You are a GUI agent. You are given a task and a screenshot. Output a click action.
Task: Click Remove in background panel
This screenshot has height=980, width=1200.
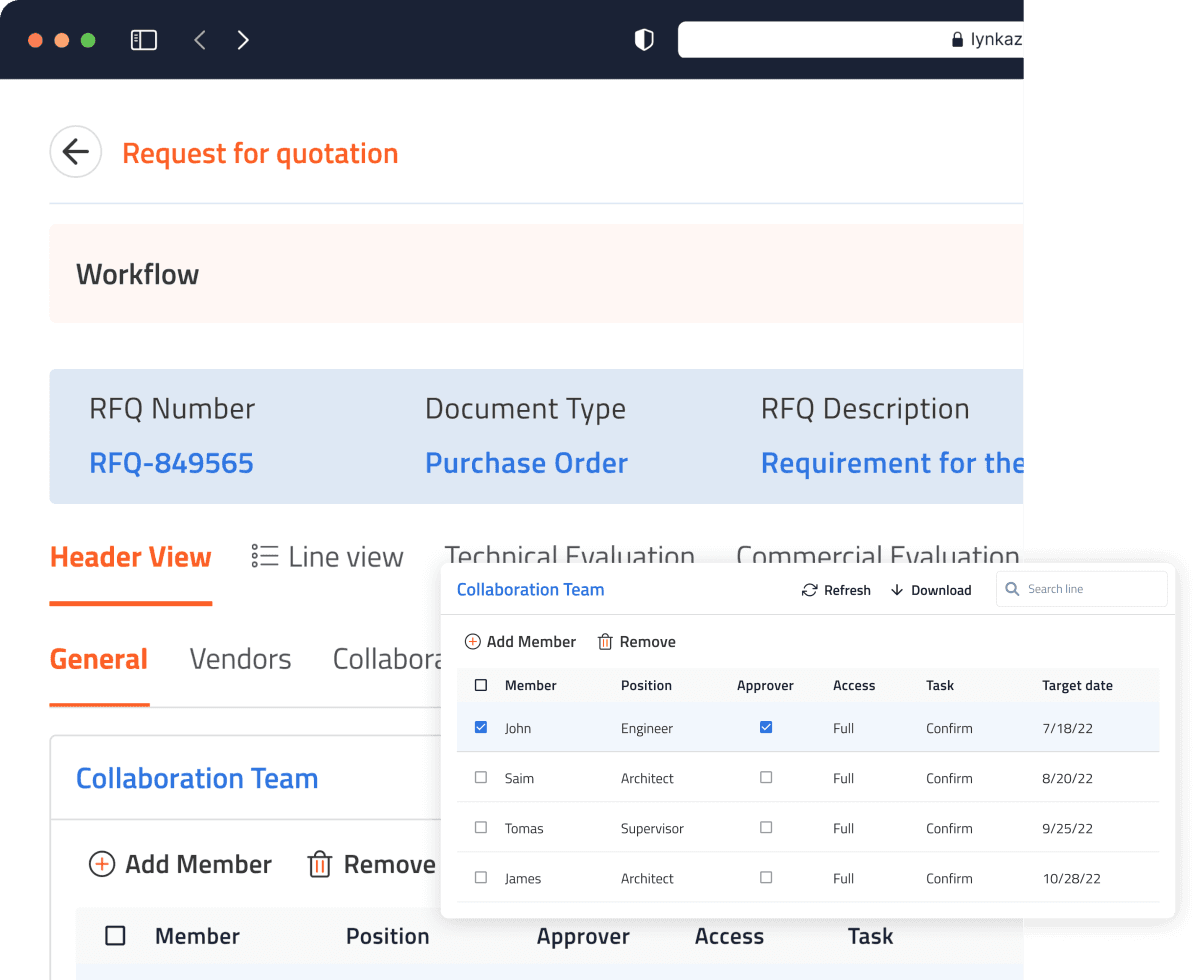tap(372, 864)
